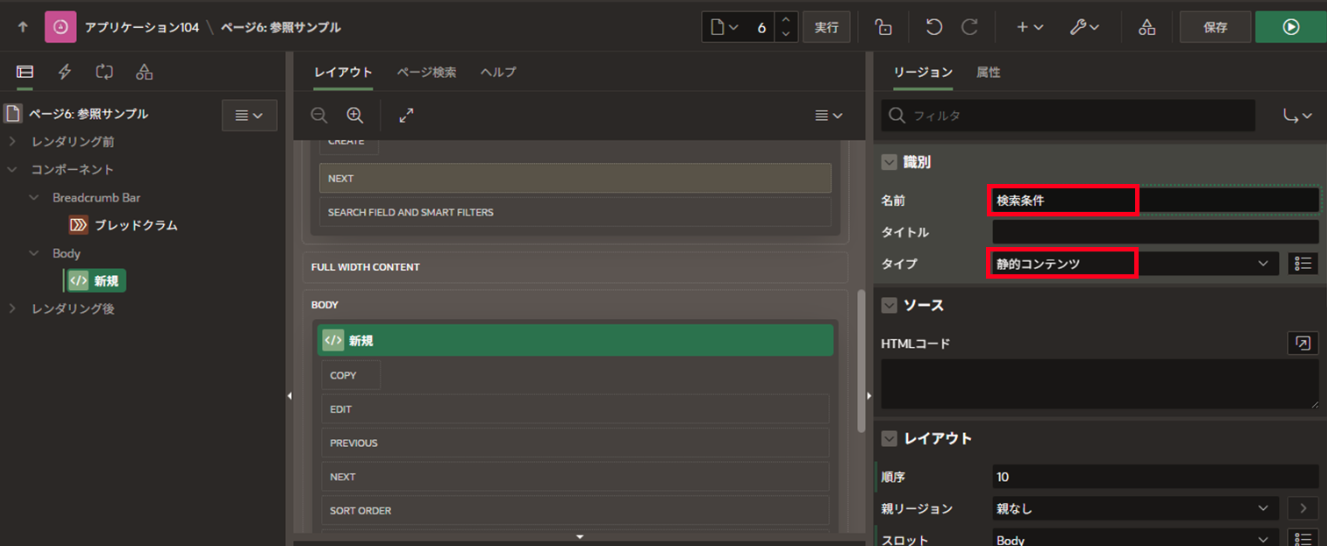Open the Processing tab icon in left pane

pos(104,72)
